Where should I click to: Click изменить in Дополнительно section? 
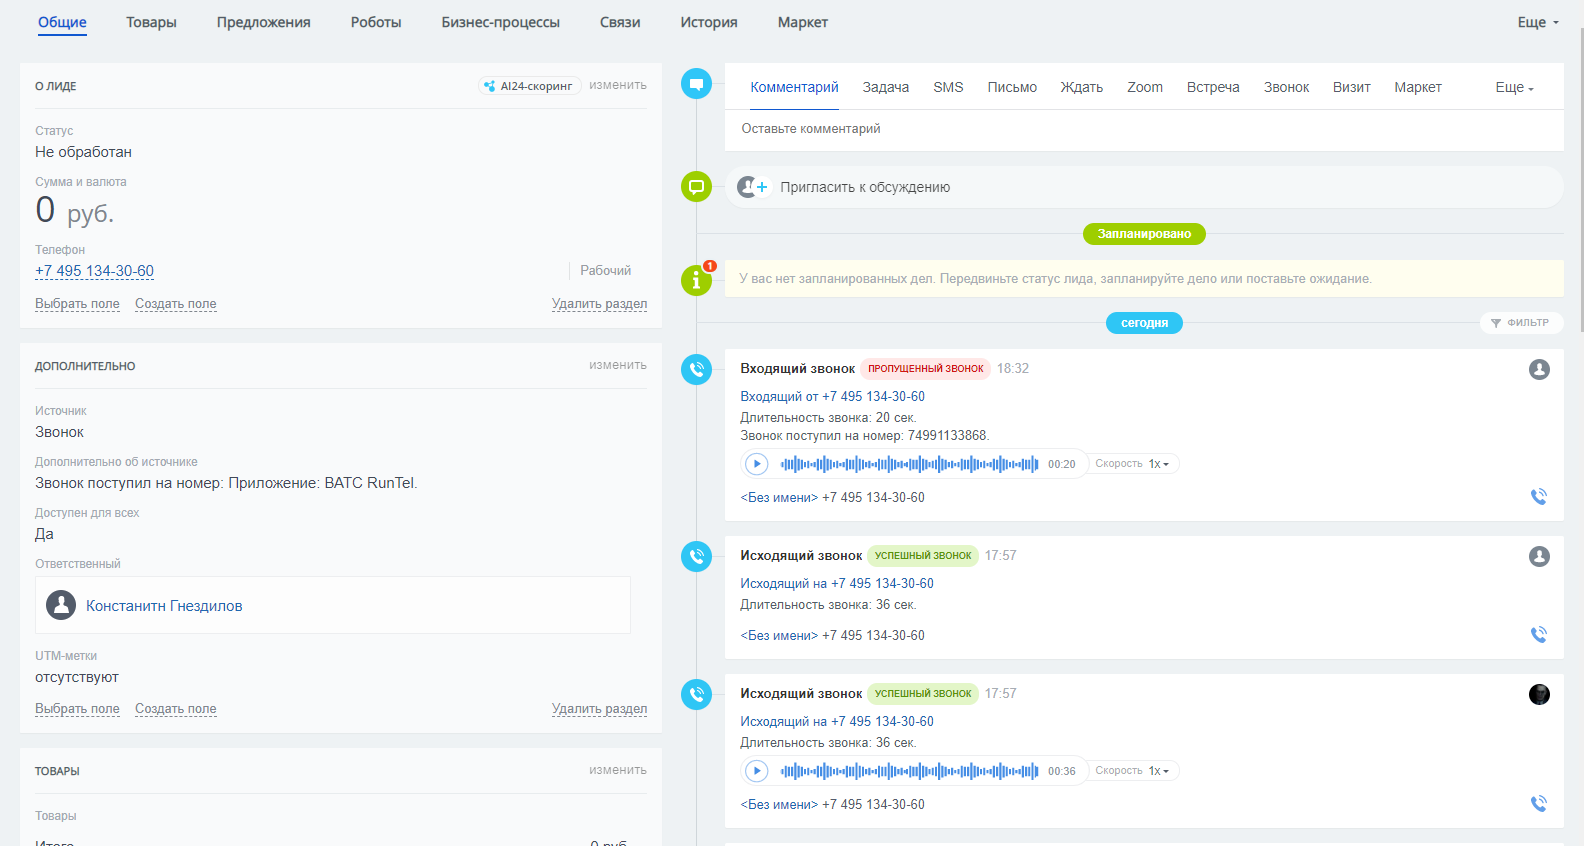(618, 366)
